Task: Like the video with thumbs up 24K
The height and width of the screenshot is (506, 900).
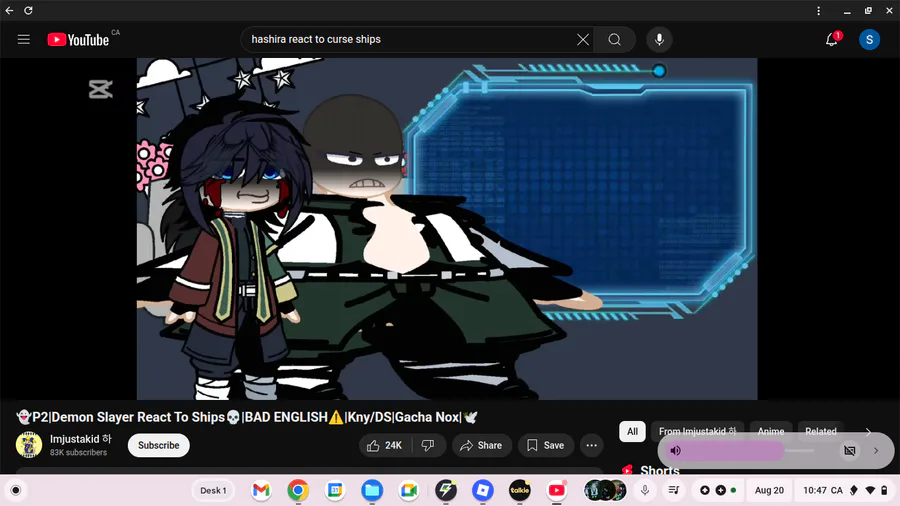Action: pyautogui.click(x=385, y=445)
